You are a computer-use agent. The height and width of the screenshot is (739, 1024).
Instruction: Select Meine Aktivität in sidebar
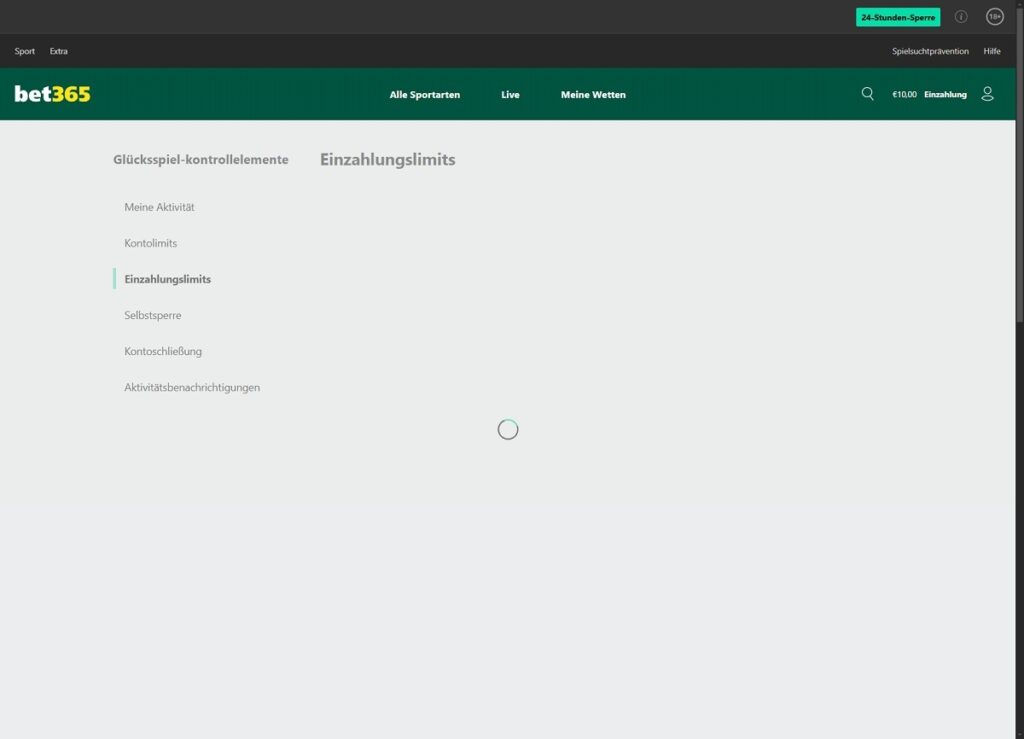[159, 207]
